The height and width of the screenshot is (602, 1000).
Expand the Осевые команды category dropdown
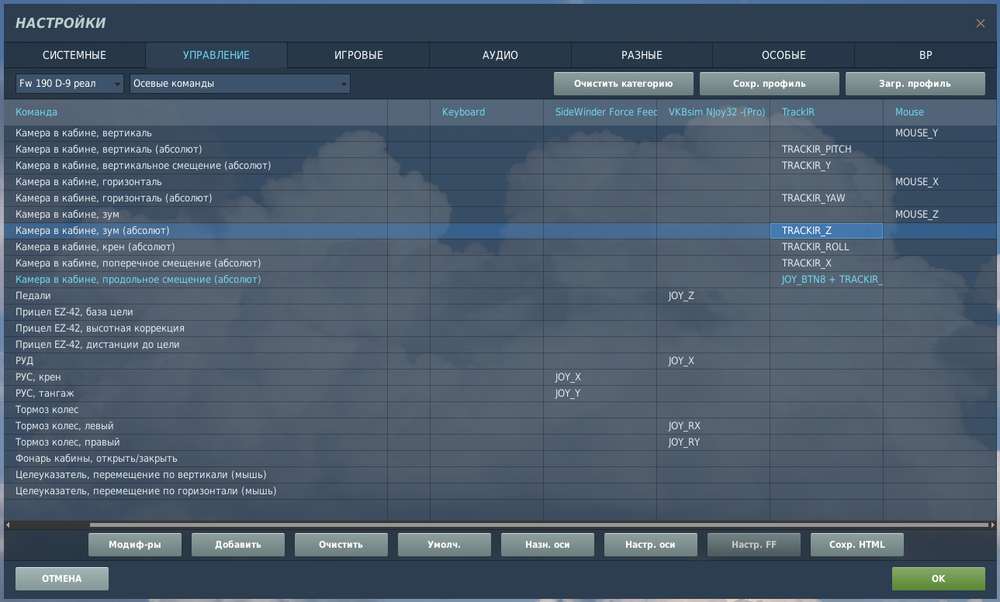coord(240,84)
